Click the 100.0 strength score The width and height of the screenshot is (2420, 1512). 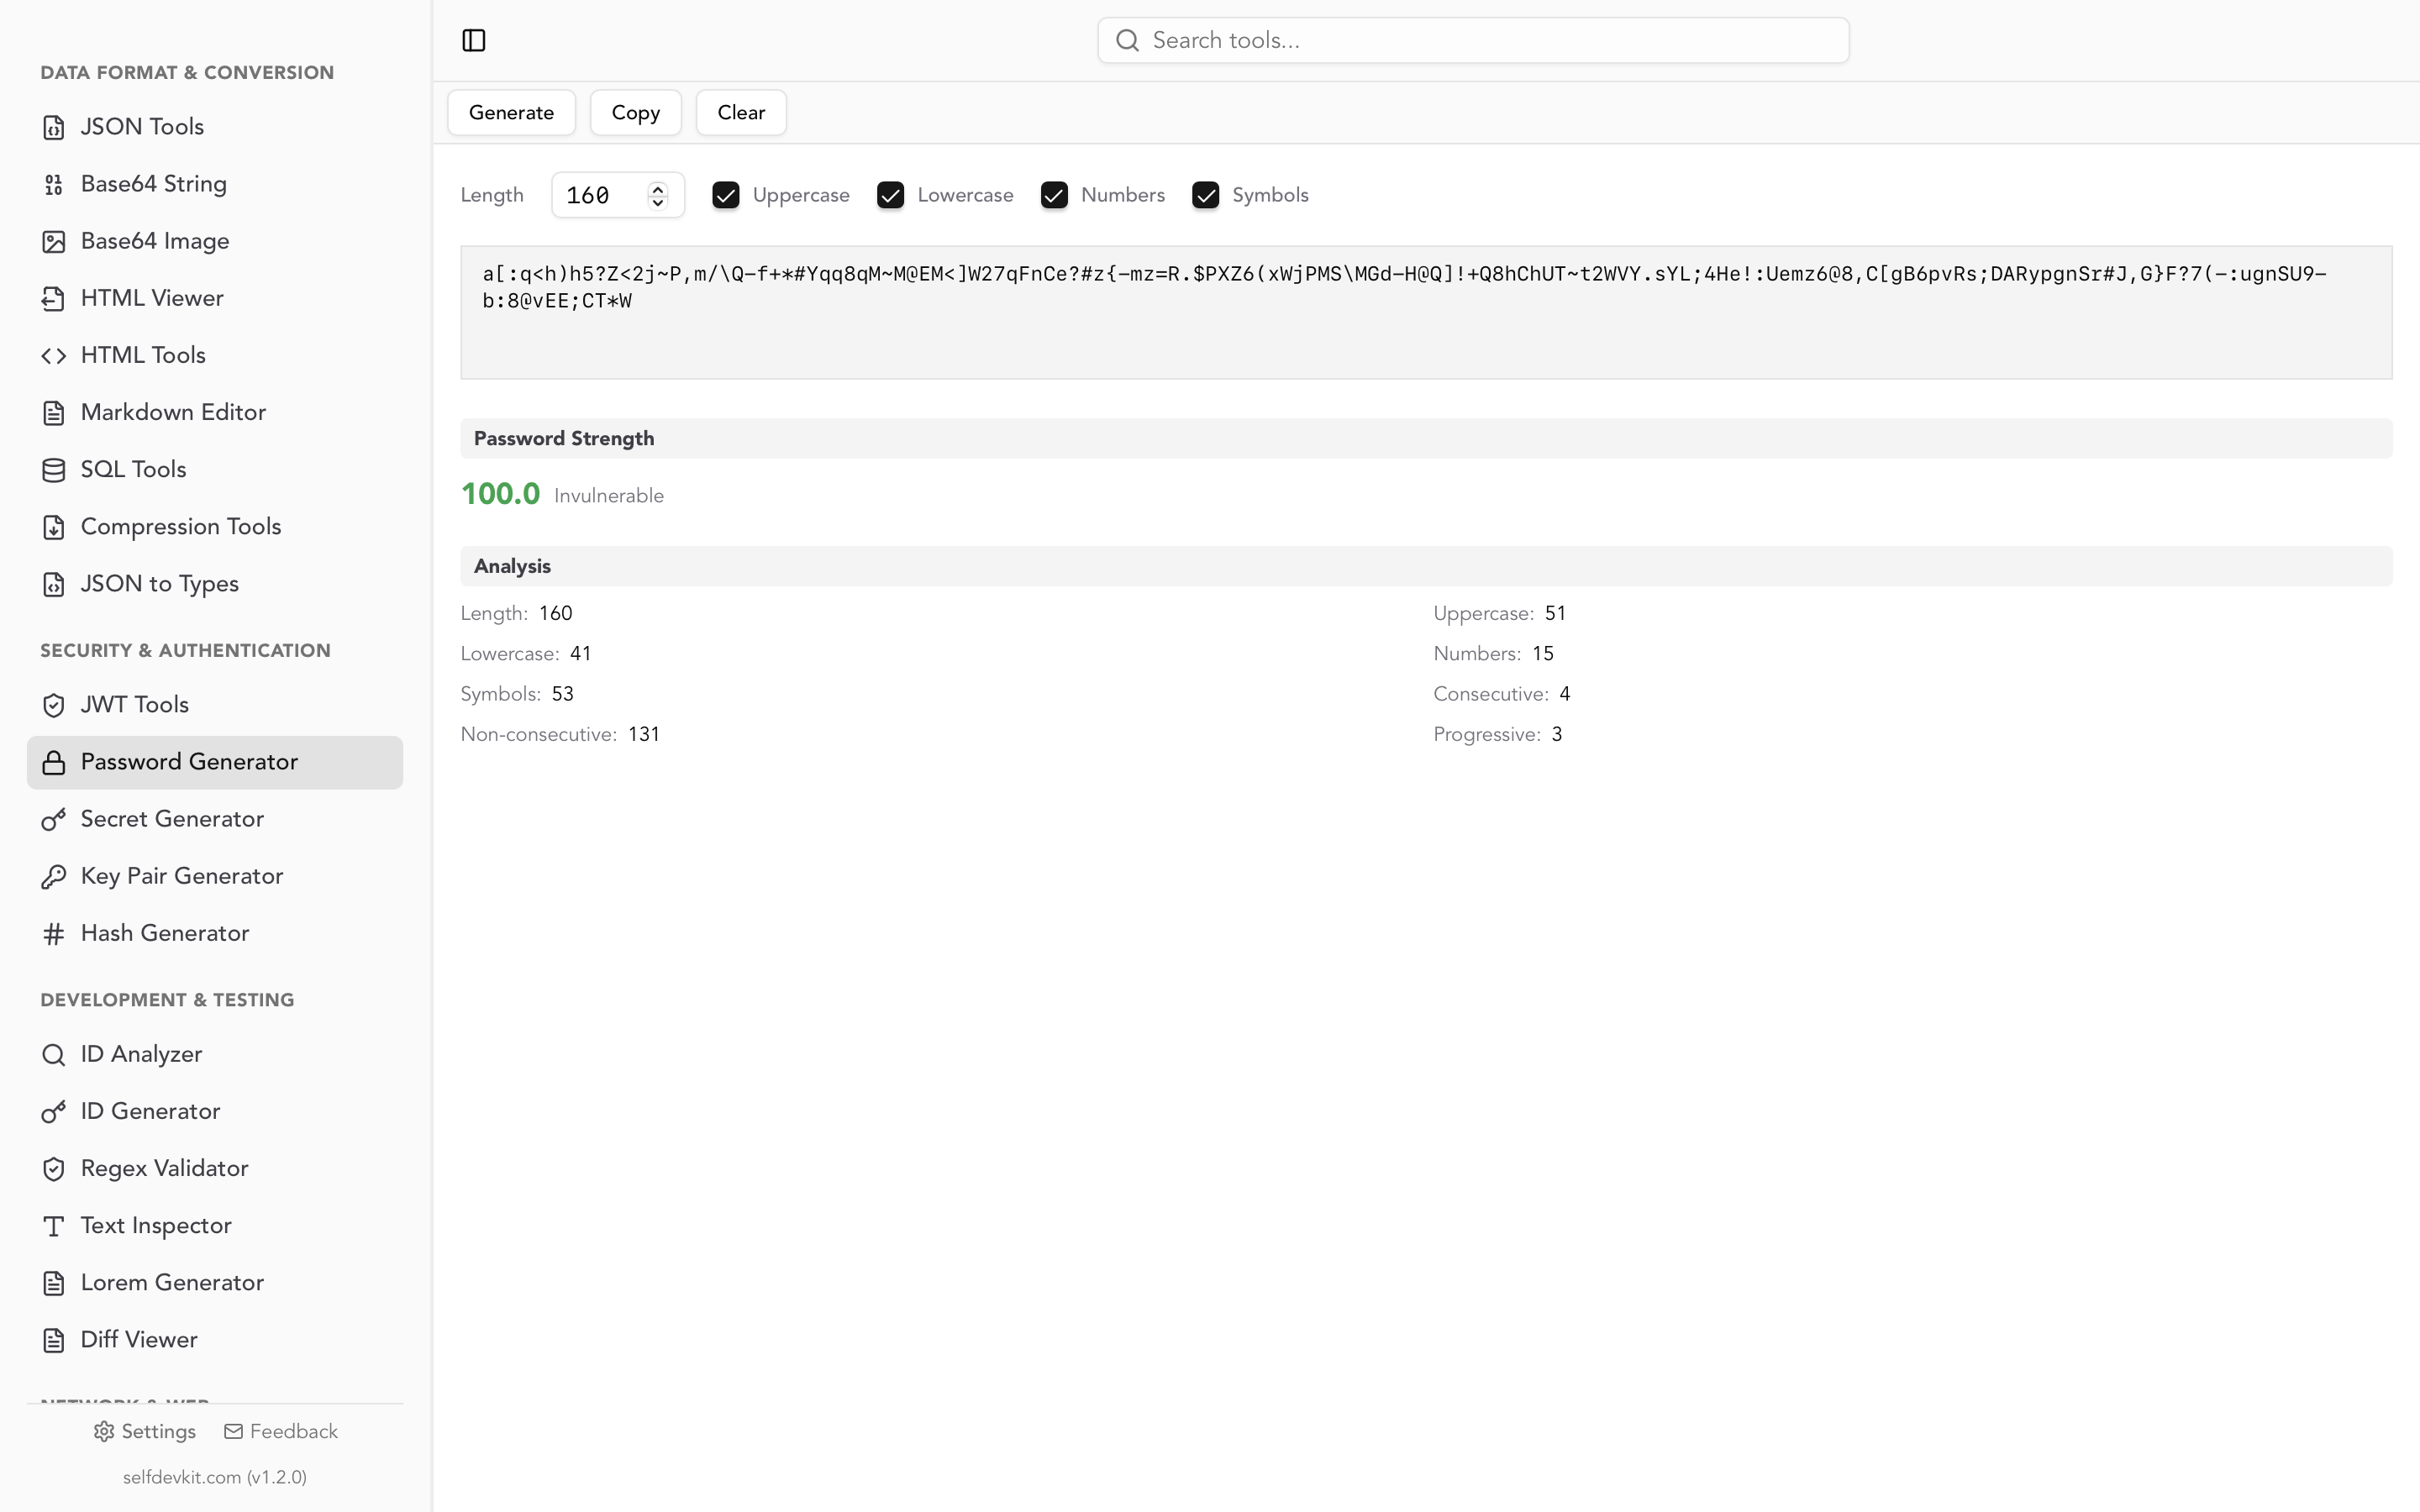tap(500, 494)
